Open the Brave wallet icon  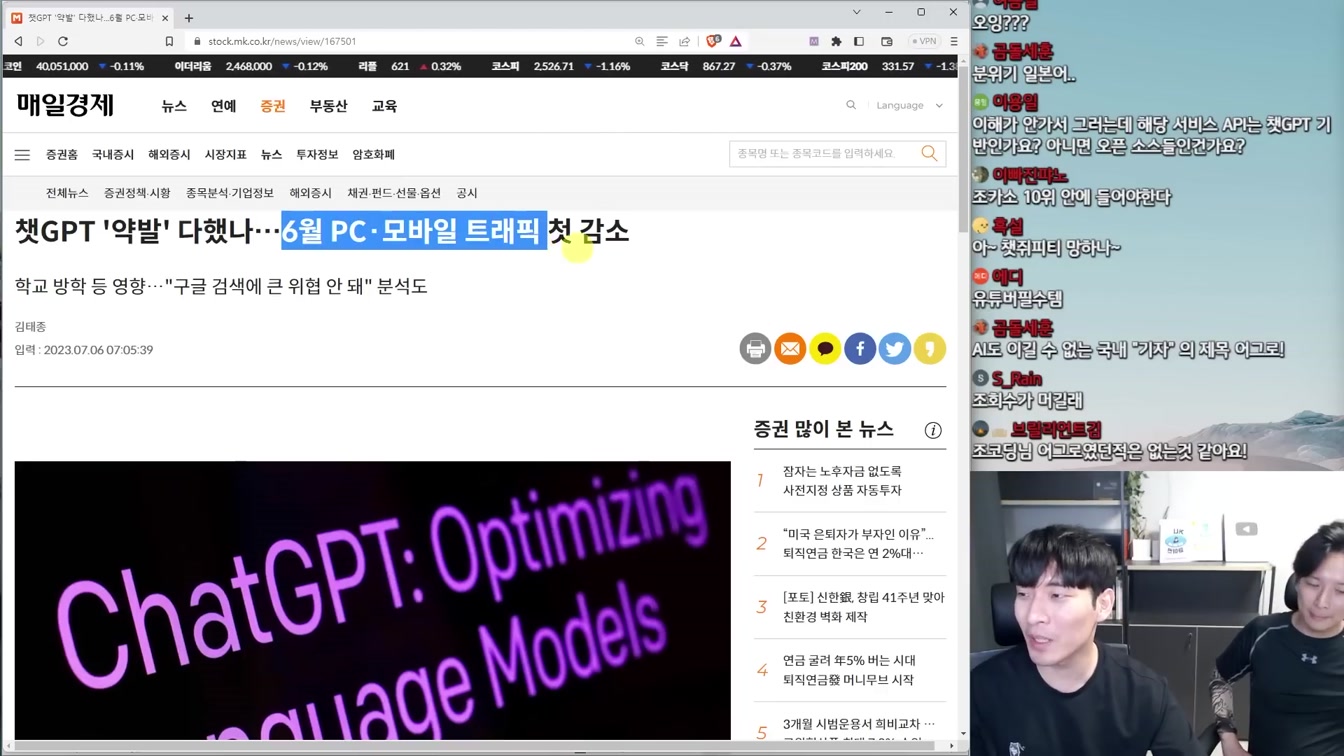coord(887,41)
